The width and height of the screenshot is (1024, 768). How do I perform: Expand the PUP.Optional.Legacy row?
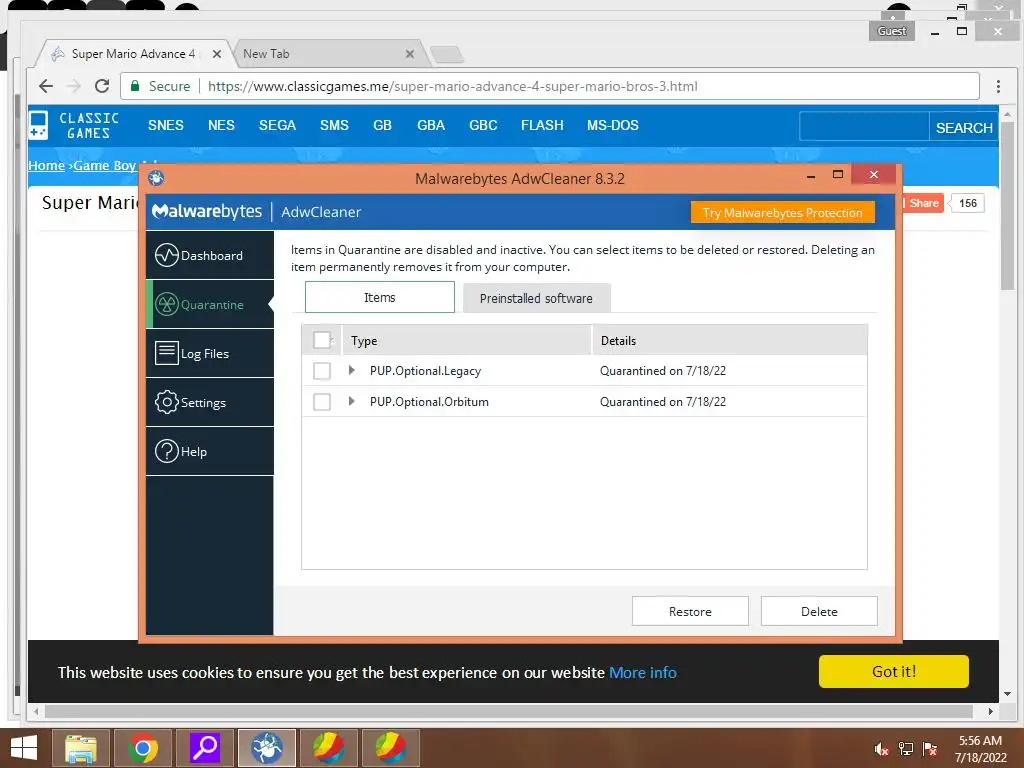(x=352, y=370)
